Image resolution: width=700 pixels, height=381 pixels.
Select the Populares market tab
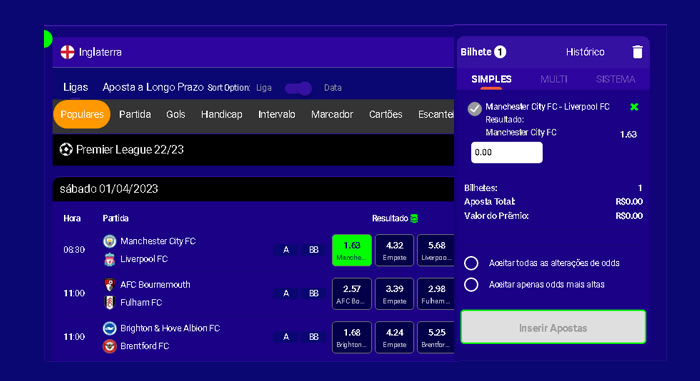pyautogui.click(x=82, y=114)
